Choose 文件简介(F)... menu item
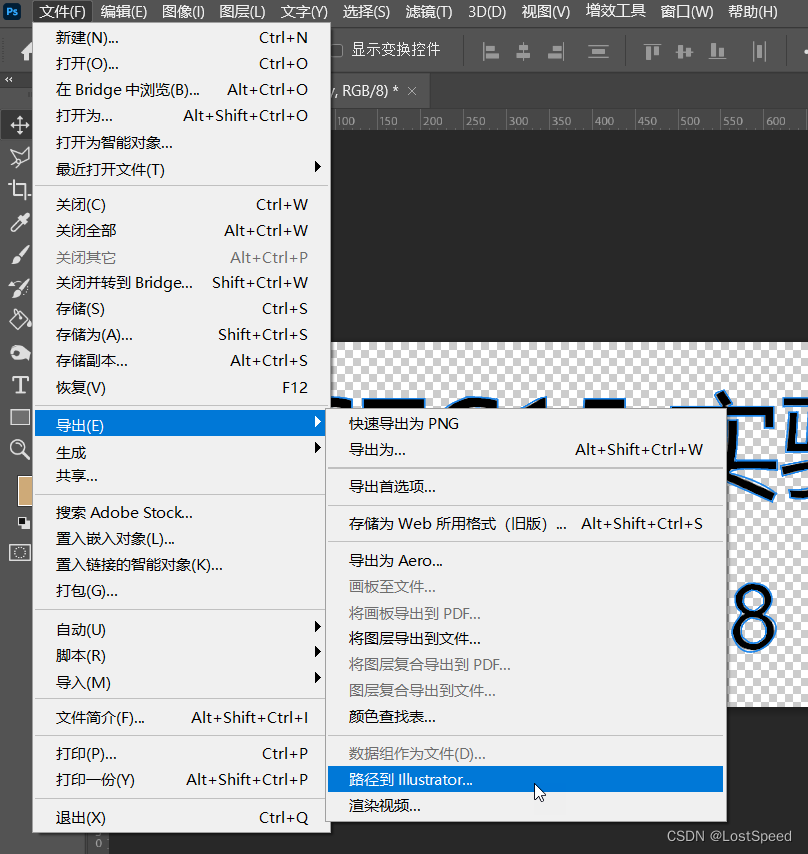 (180, 717)
